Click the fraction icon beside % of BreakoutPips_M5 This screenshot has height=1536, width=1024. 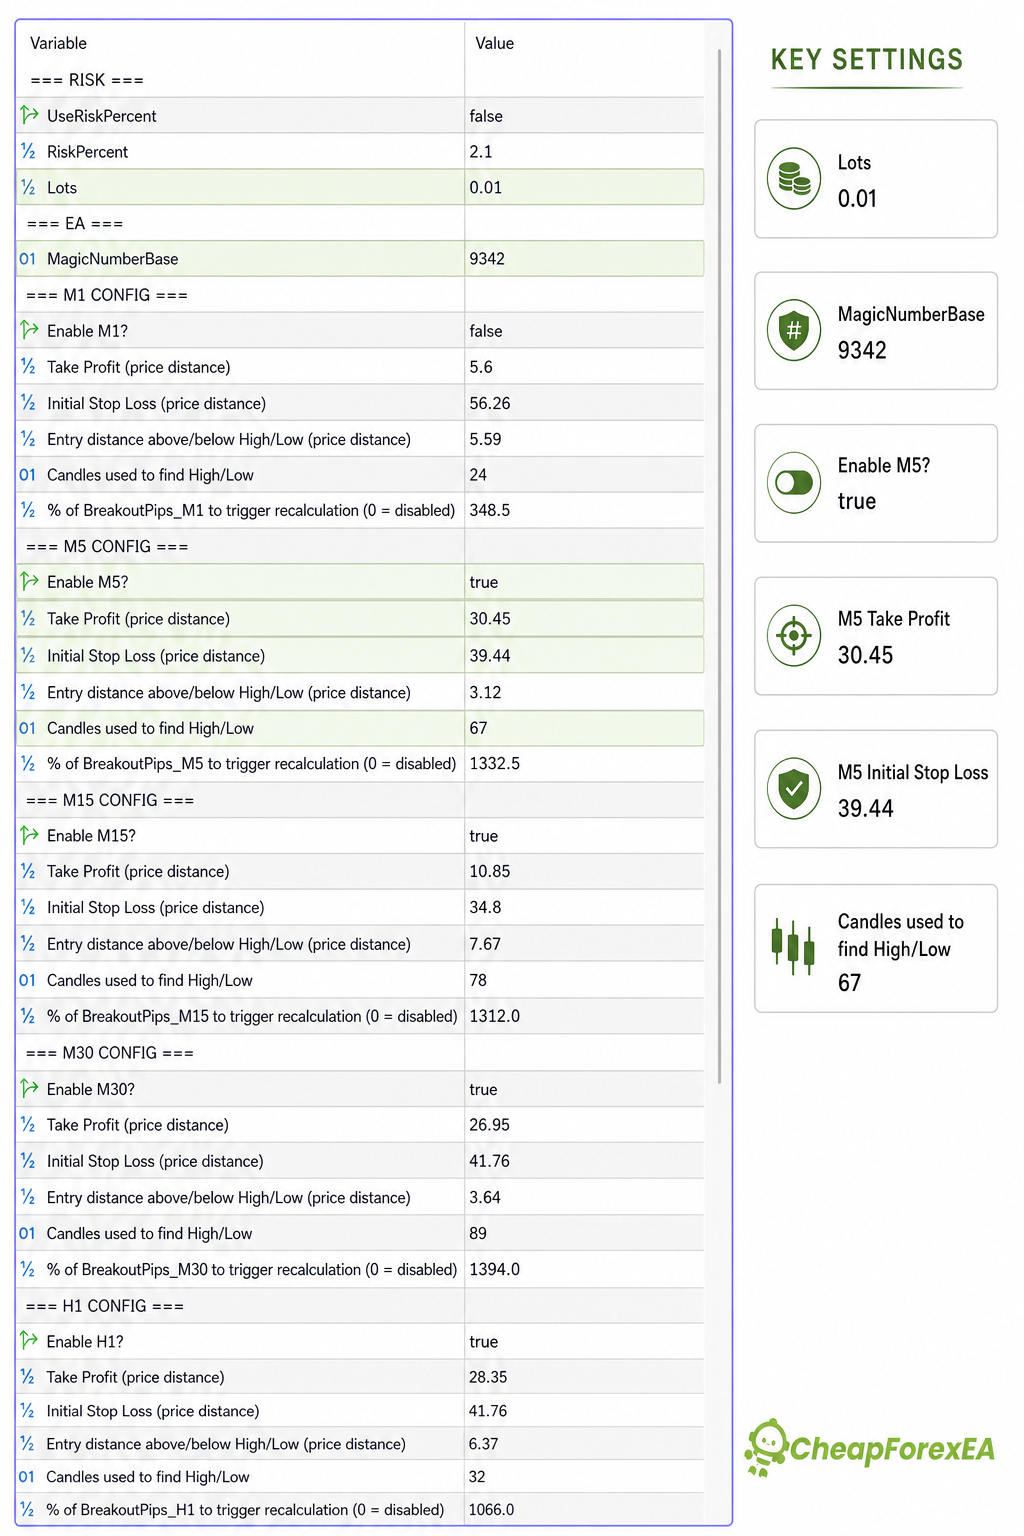point(28,763)
